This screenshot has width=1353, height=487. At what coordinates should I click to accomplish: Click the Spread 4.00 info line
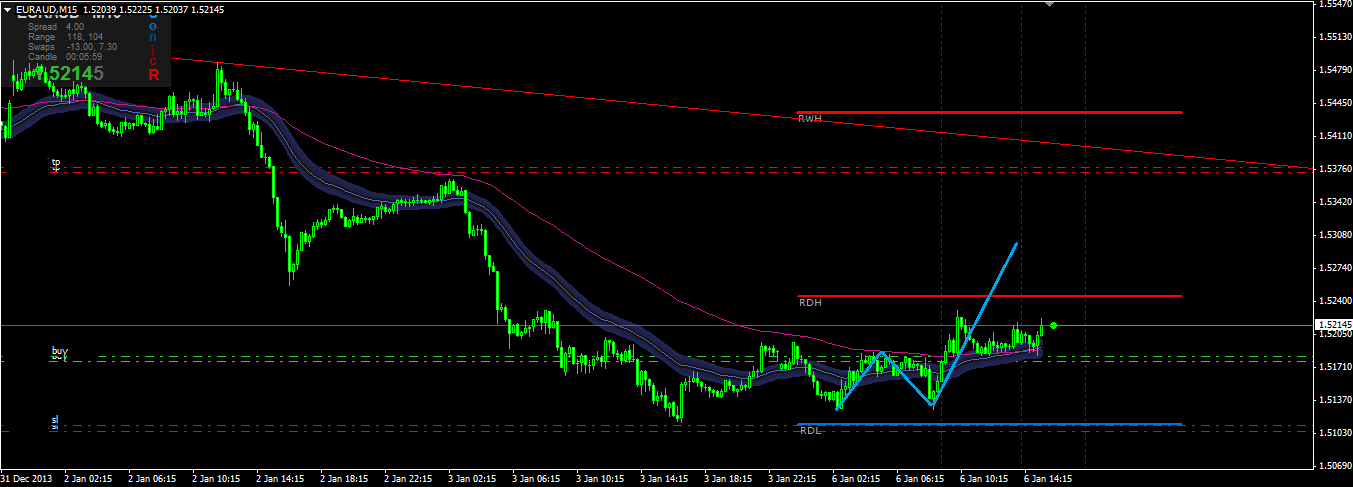point(57,27)
